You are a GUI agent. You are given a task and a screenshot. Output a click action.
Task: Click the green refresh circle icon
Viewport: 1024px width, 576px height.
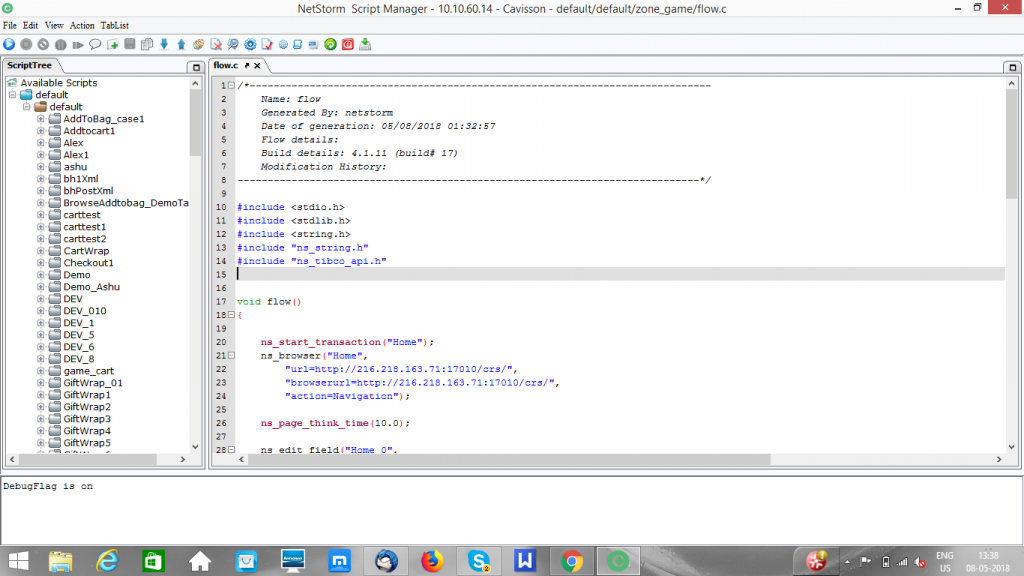(x=330, y=44)
